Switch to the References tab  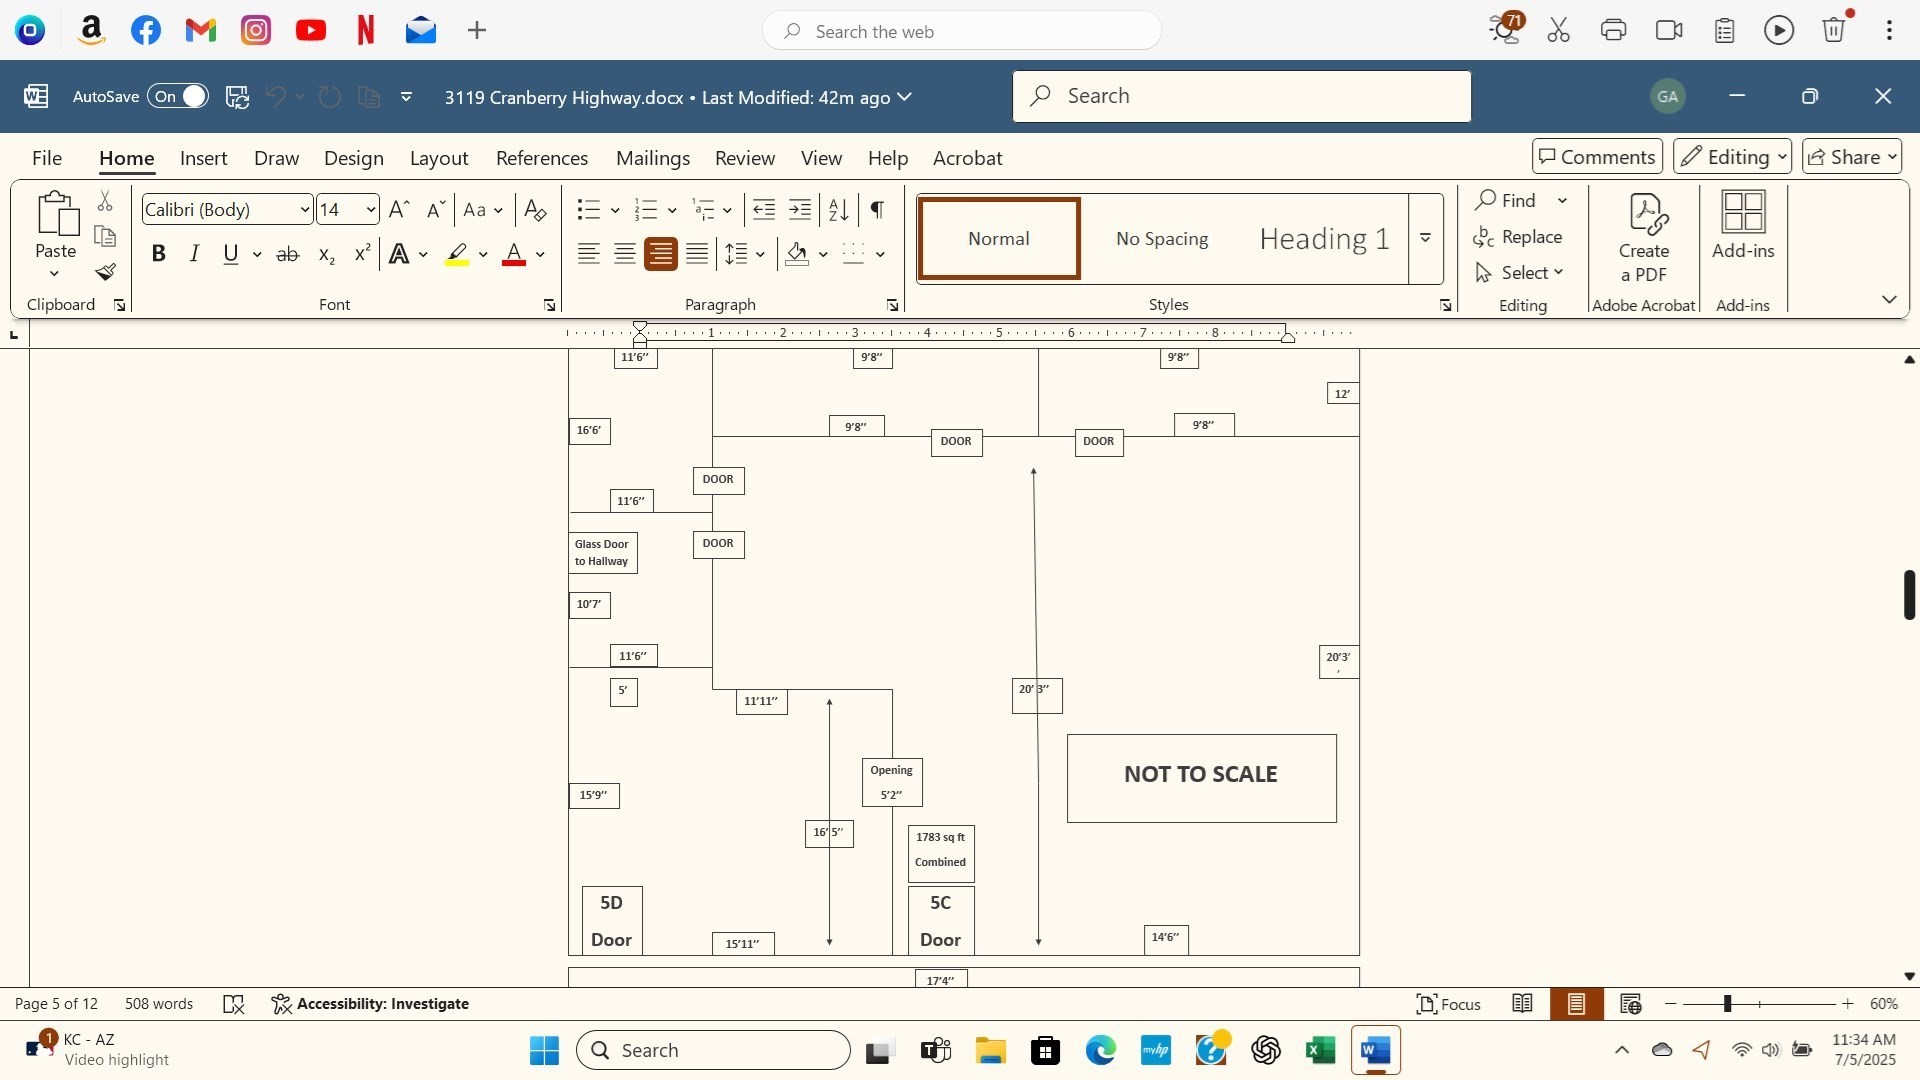[x=541, y=158]
